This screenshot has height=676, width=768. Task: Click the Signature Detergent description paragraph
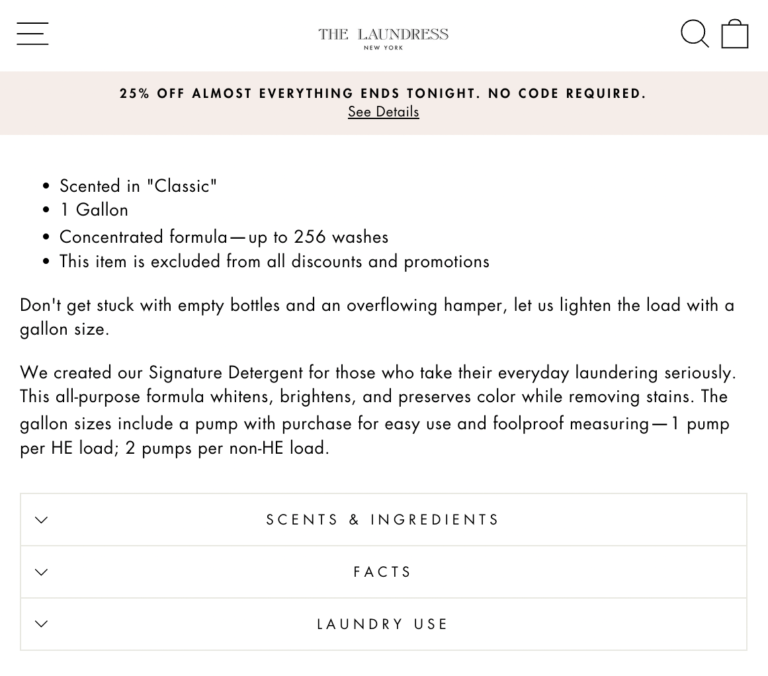click(x=376, y=398)
